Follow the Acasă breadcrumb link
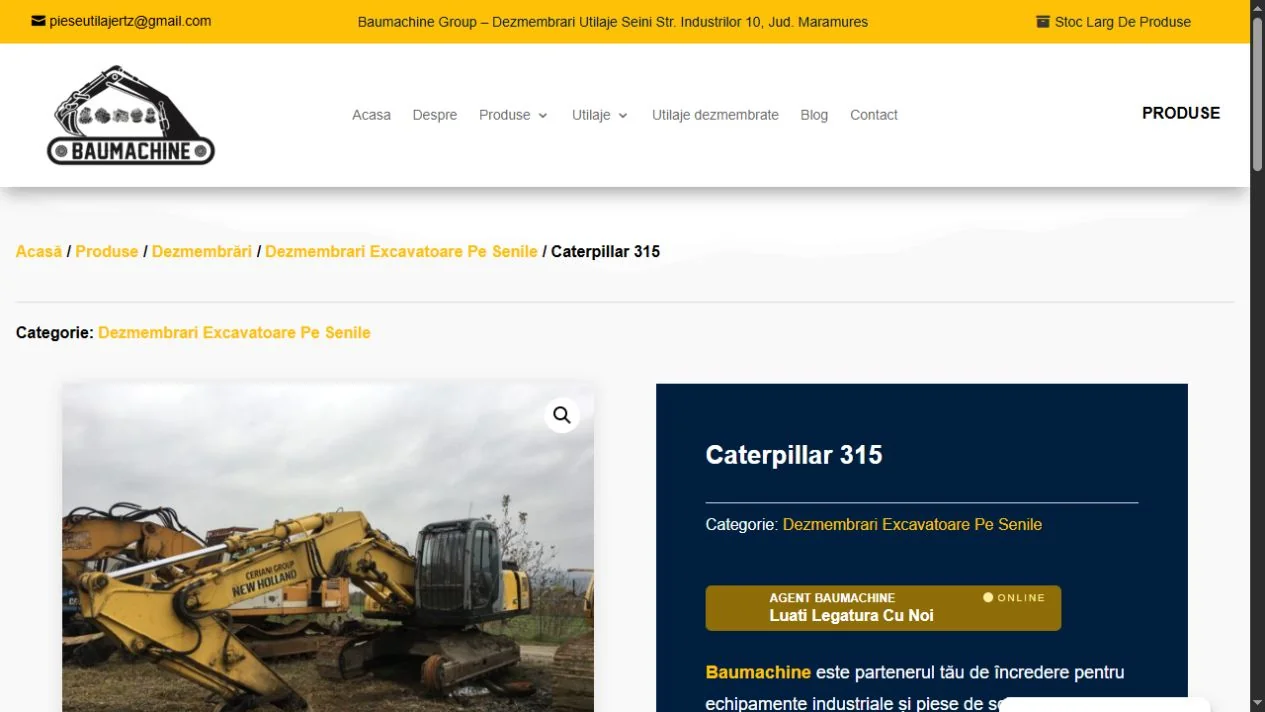The height and width of the screenshot is (712, 1265). pos(39,252)
